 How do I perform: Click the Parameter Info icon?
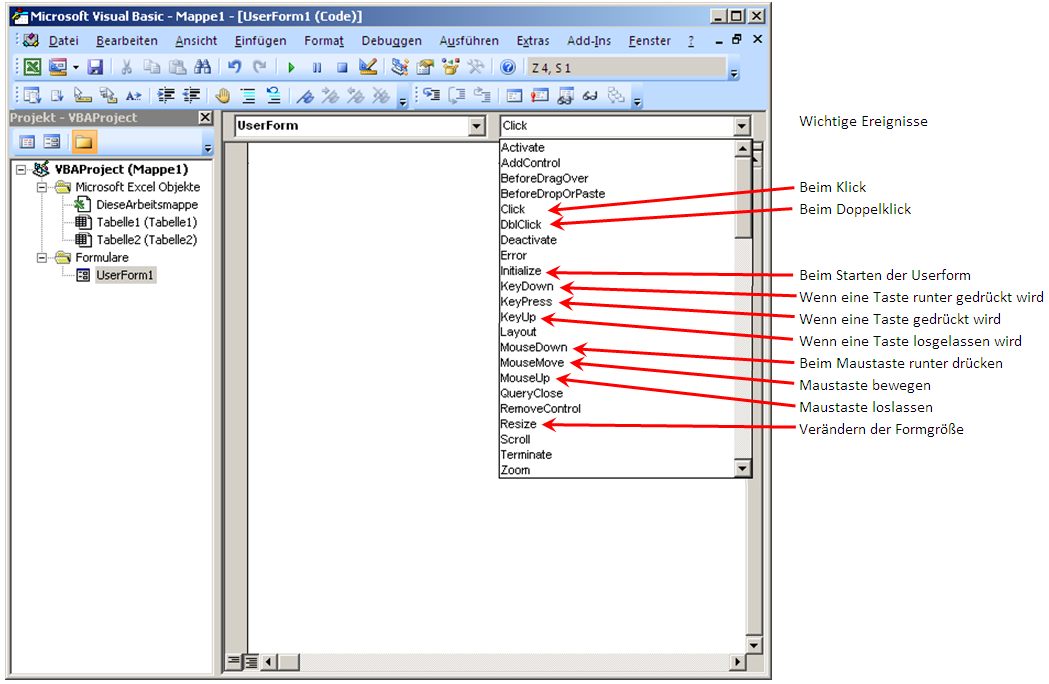(x=108, y=96)
